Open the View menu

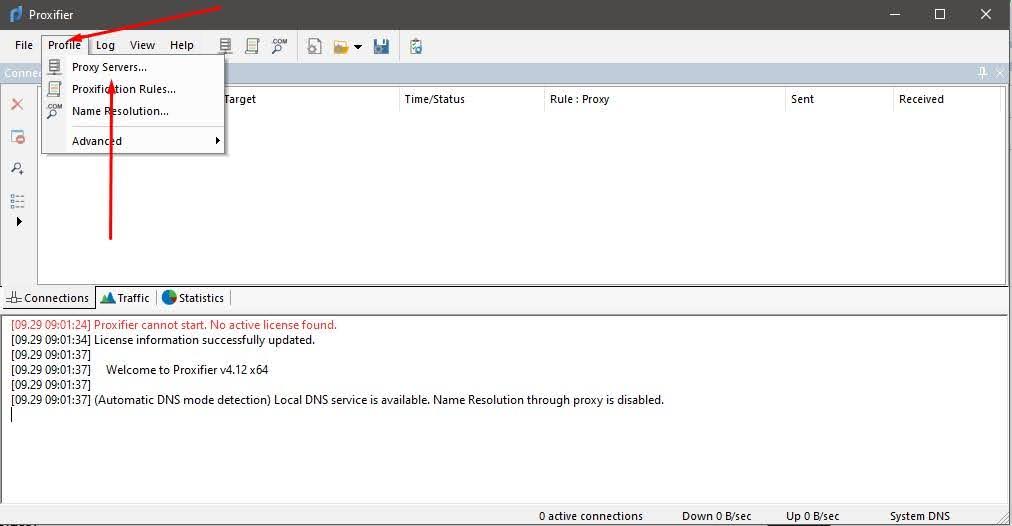pos(142,45)
